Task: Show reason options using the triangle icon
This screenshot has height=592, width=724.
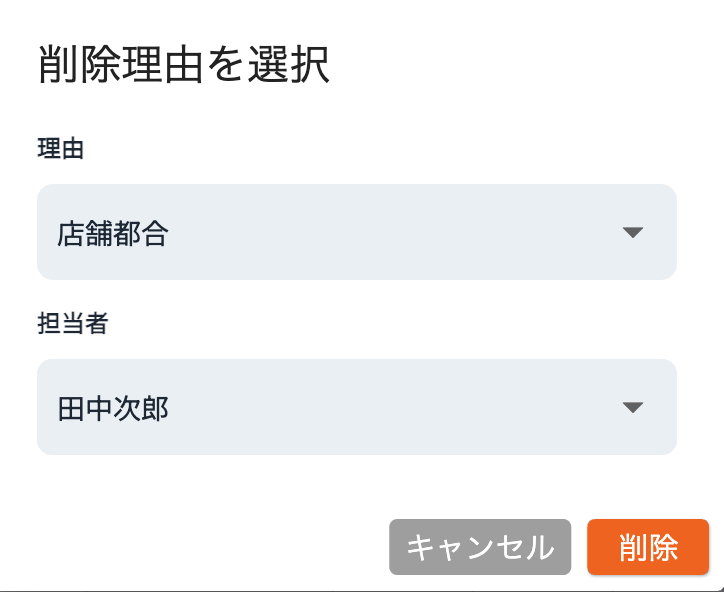Action: point(631,232)
